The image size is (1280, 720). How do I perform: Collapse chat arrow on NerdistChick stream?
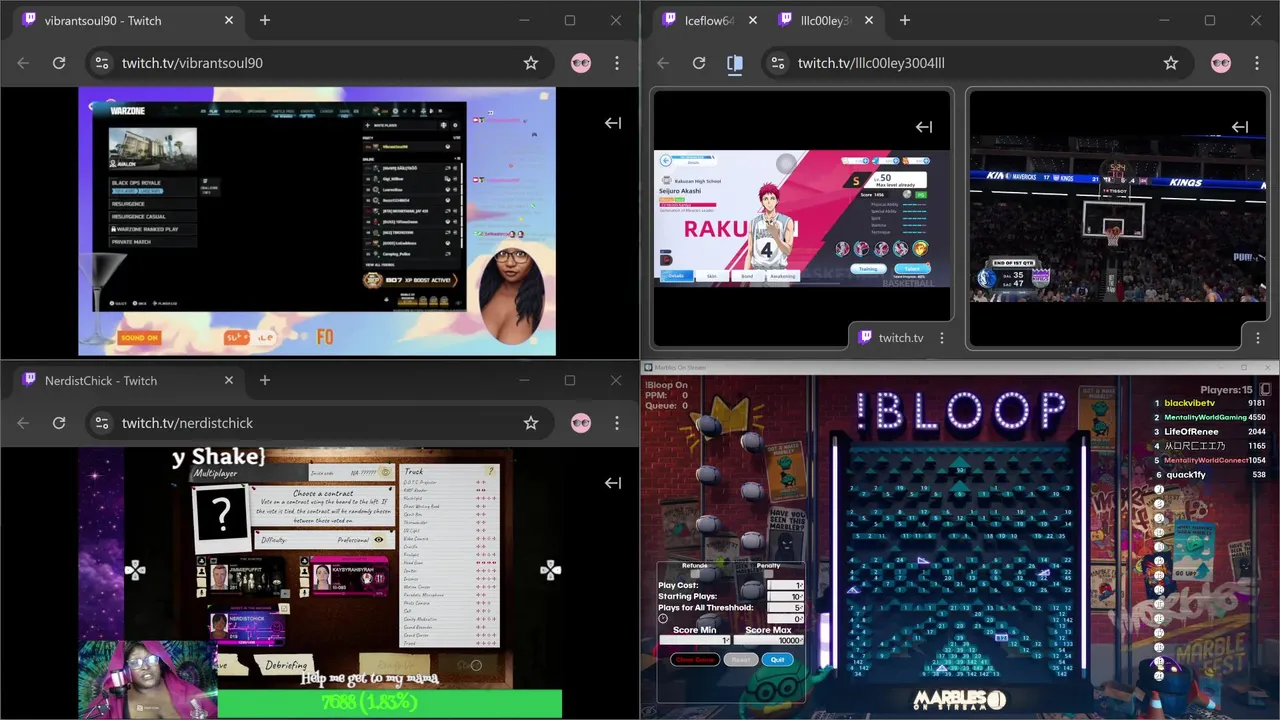point(613,483)
